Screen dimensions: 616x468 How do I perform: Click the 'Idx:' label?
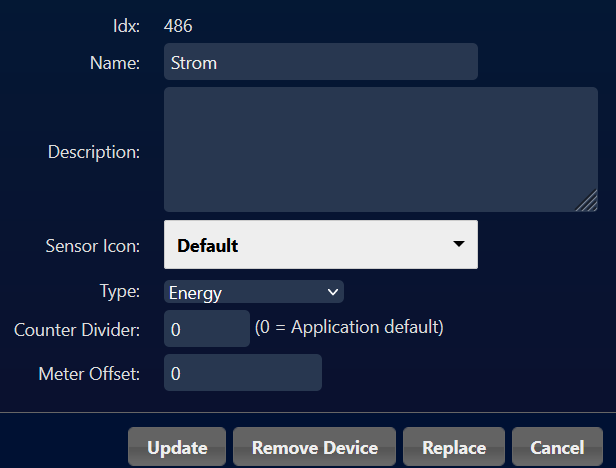pos(126,26)
